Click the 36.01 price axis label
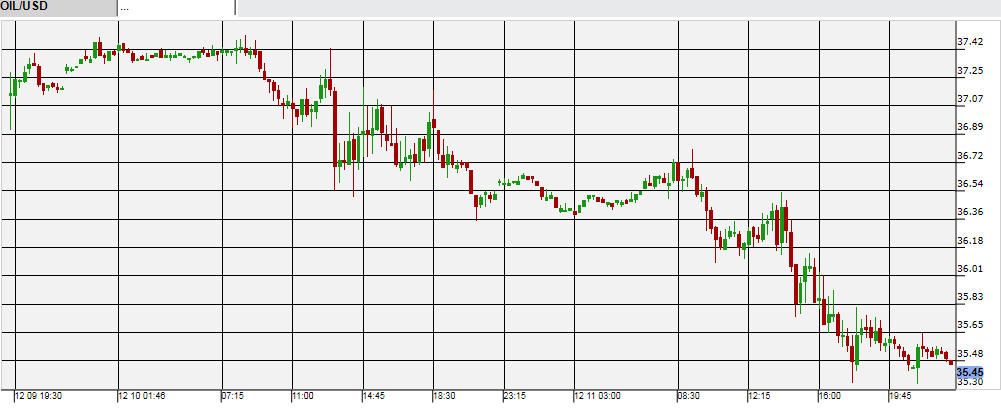 point(970,269)
